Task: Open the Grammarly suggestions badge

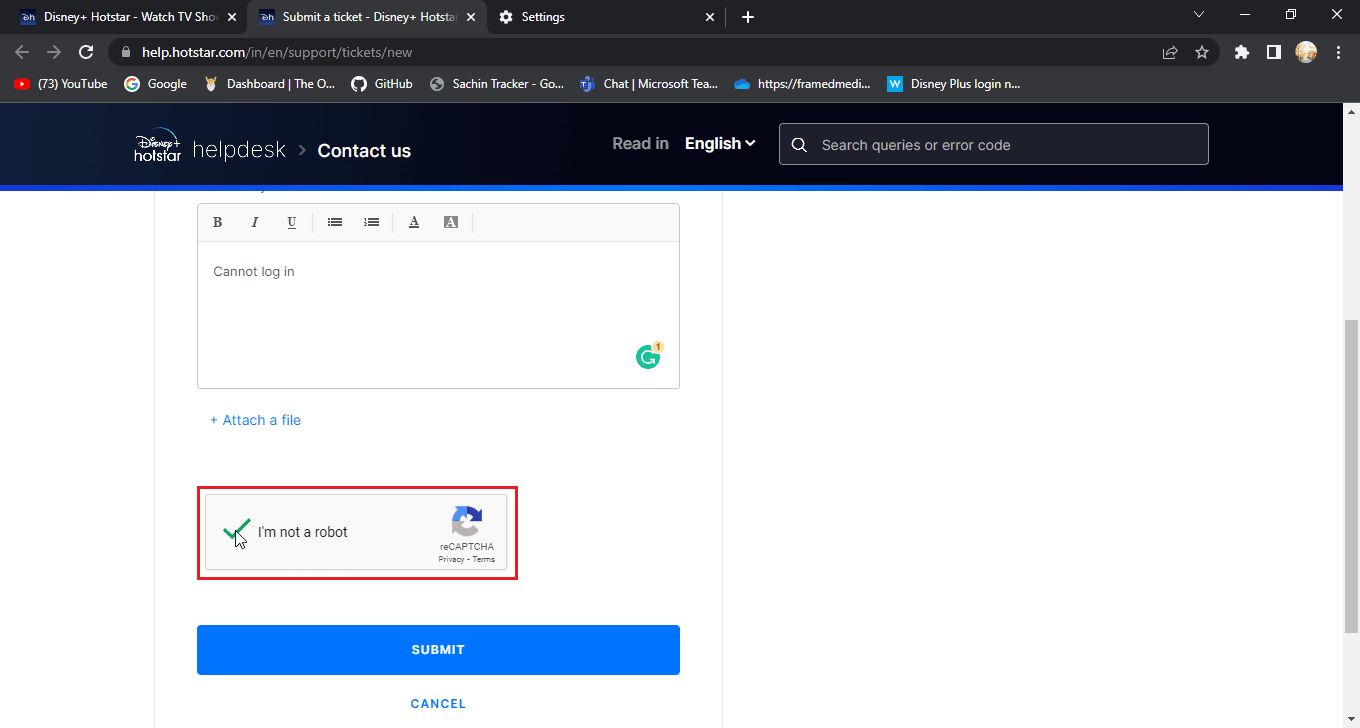Action: point(649,356)
